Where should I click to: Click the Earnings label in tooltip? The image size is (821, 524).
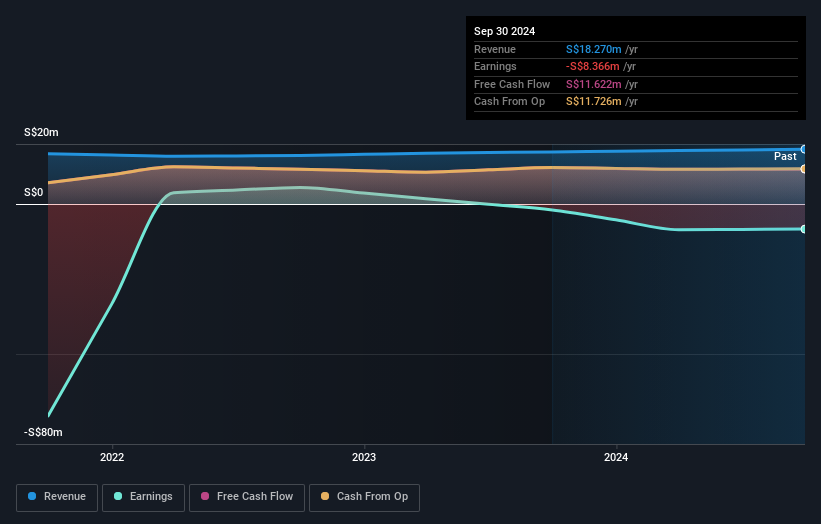point(495,66)
